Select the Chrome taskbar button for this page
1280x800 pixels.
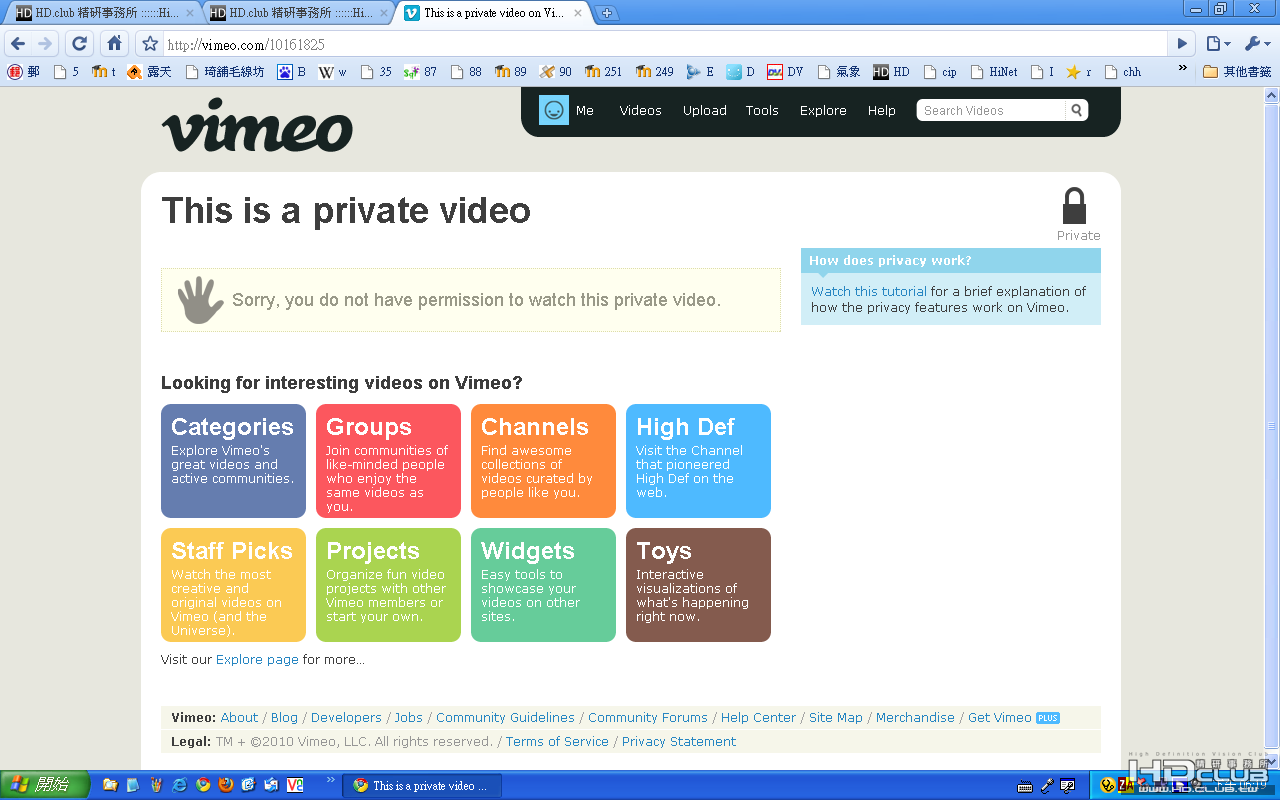(x=422, y=786)
